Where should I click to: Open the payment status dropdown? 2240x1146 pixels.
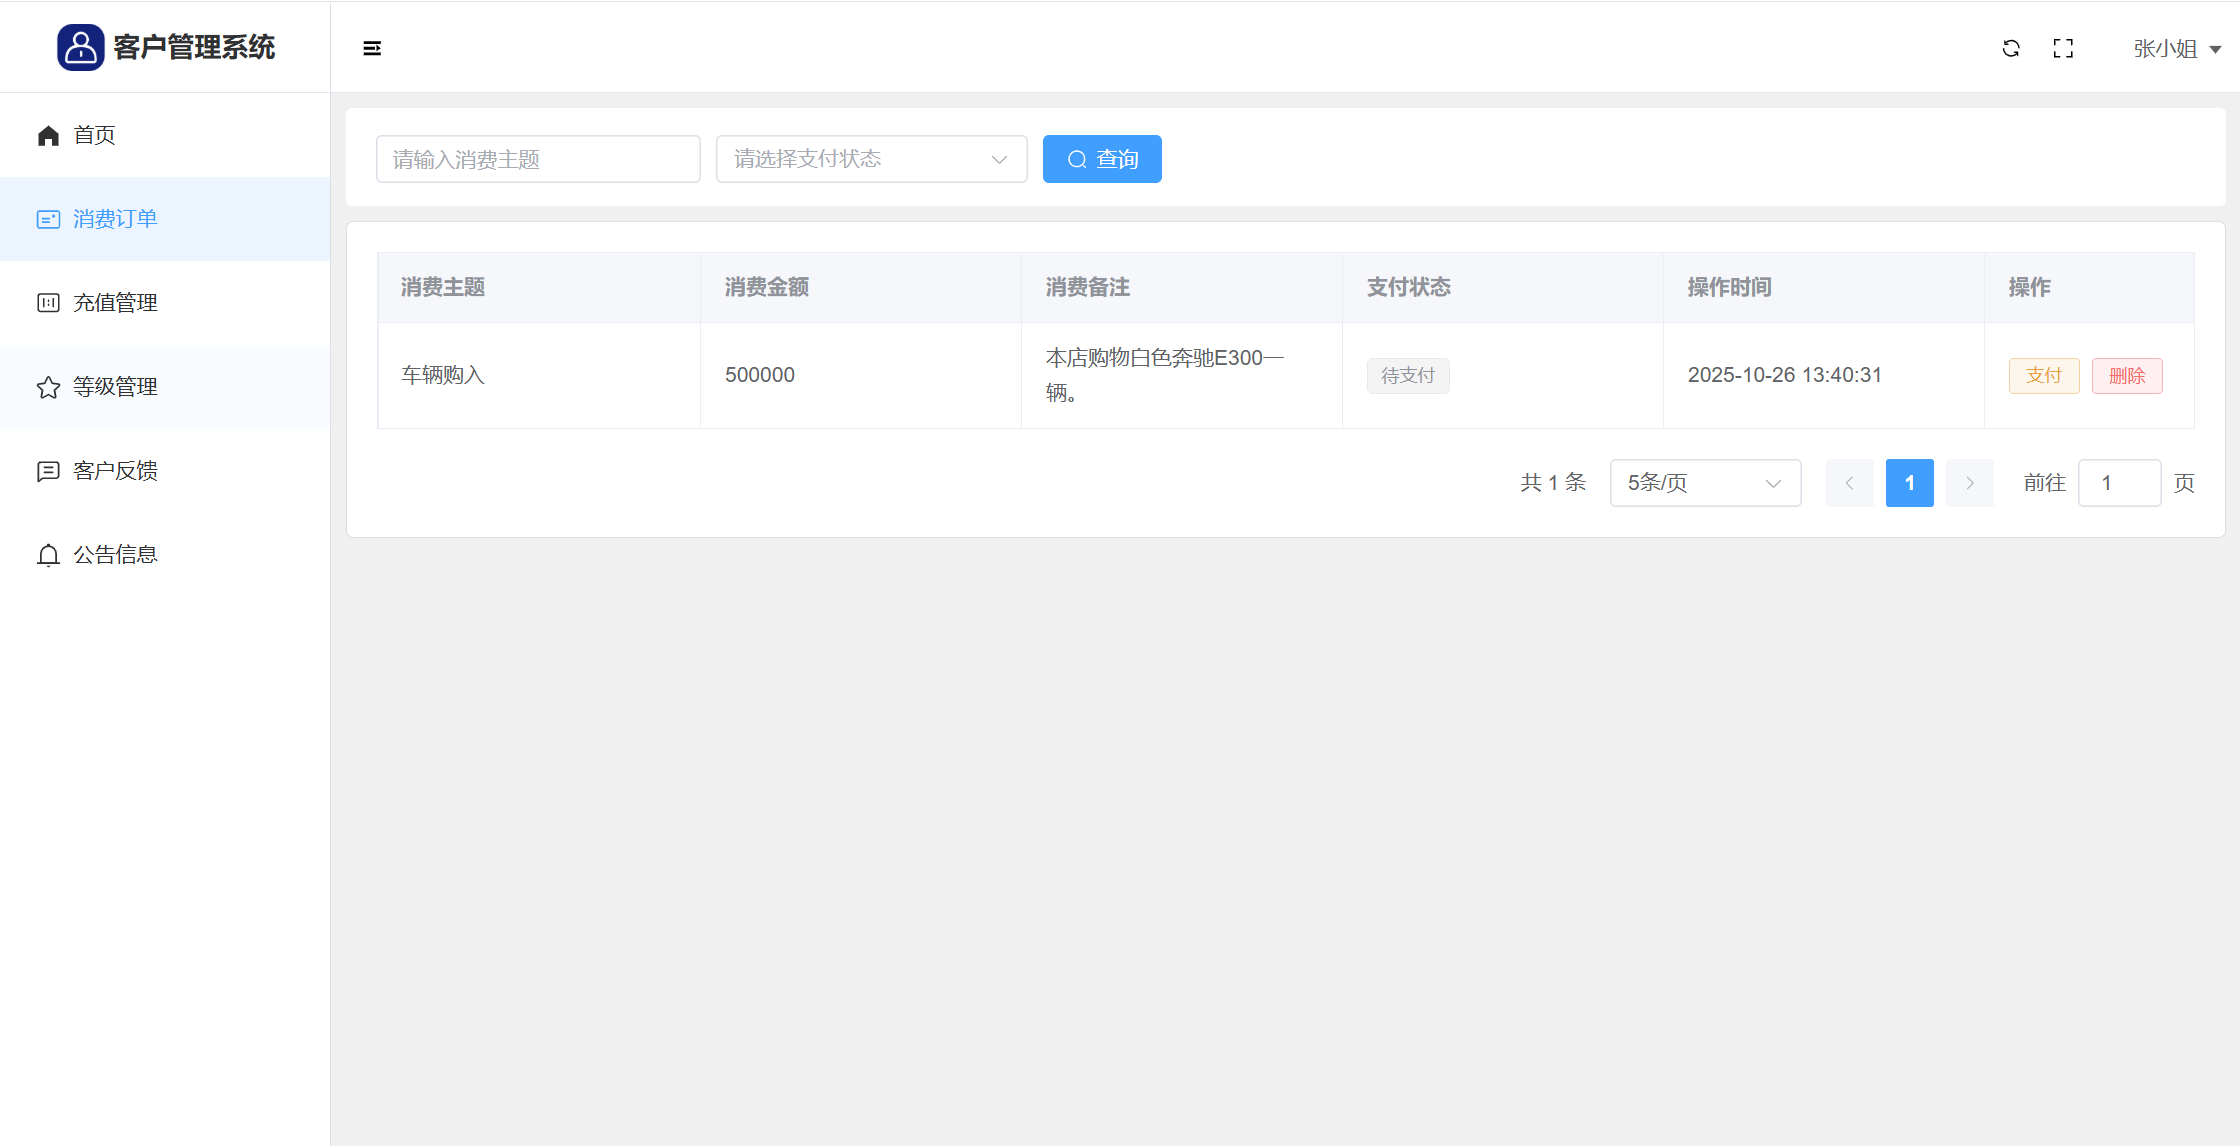(x=871, y=159)
